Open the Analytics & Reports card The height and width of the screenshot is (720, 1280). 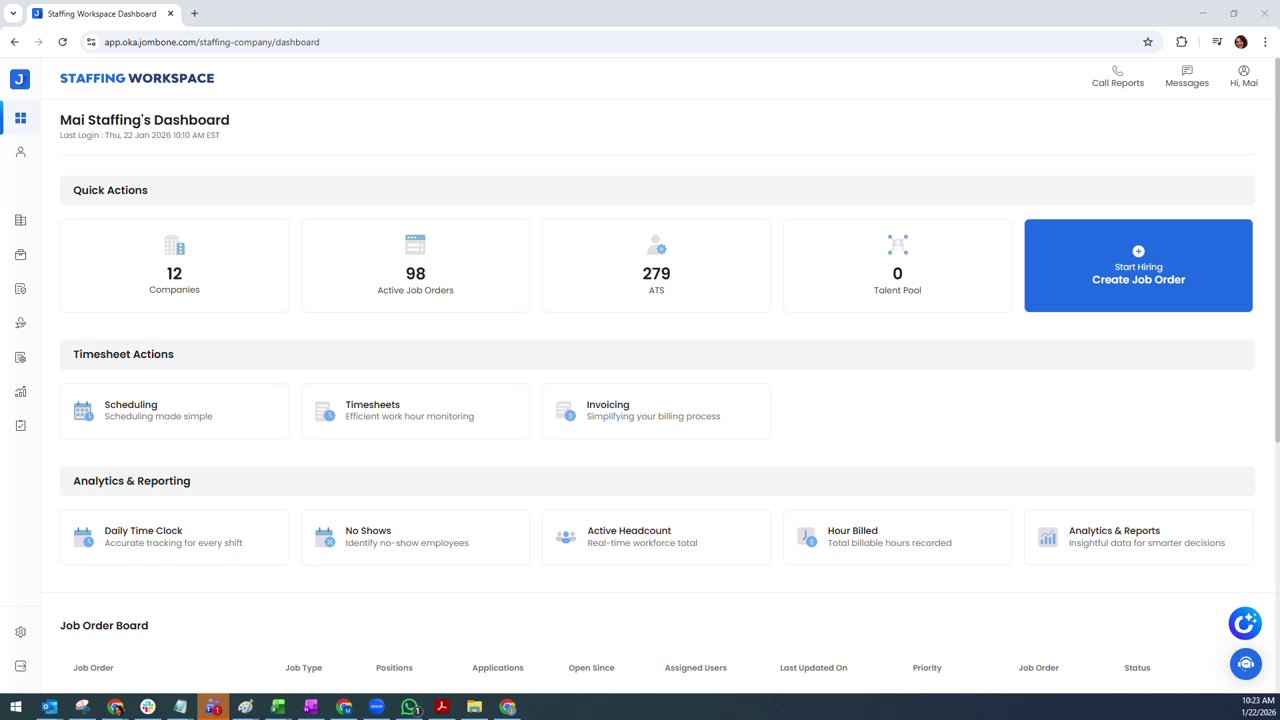pyautogui.click(x=1138, y=537)
